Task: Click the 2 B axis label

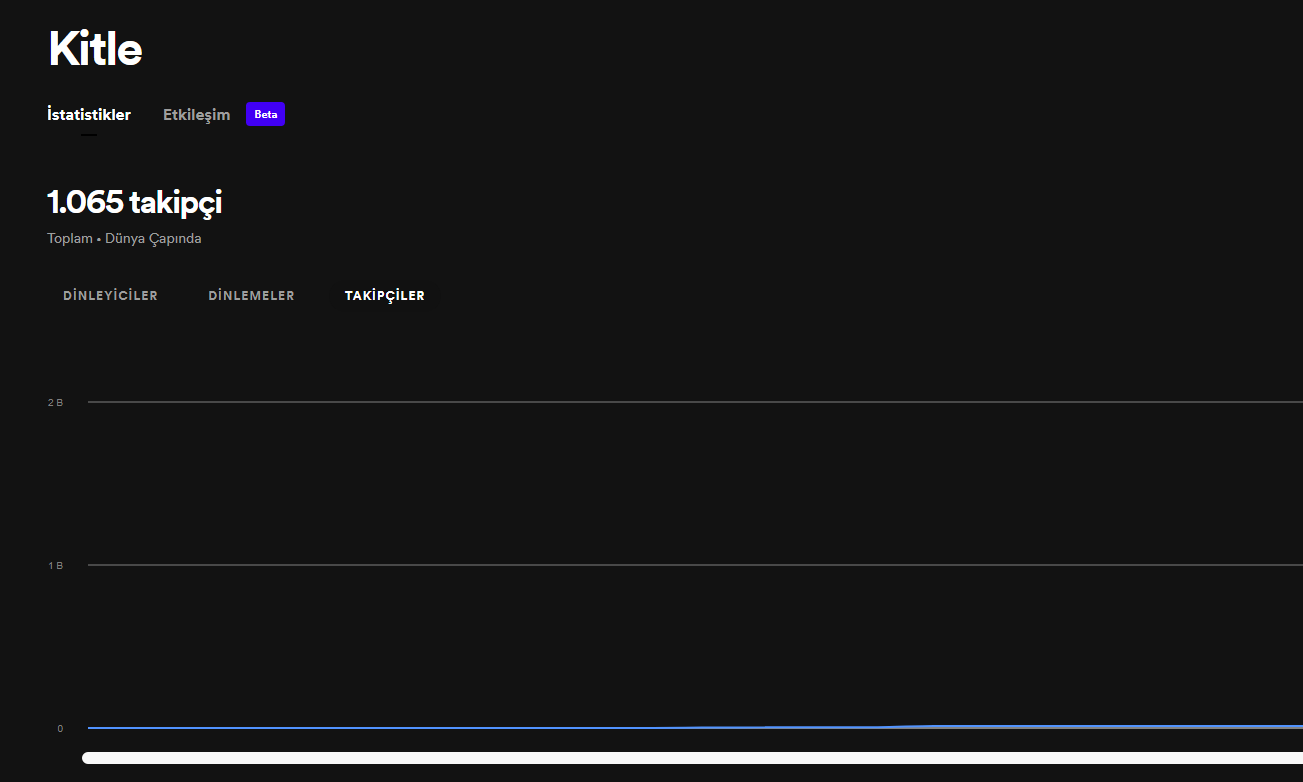Action: pyautogui.click(x=56, y=402)
